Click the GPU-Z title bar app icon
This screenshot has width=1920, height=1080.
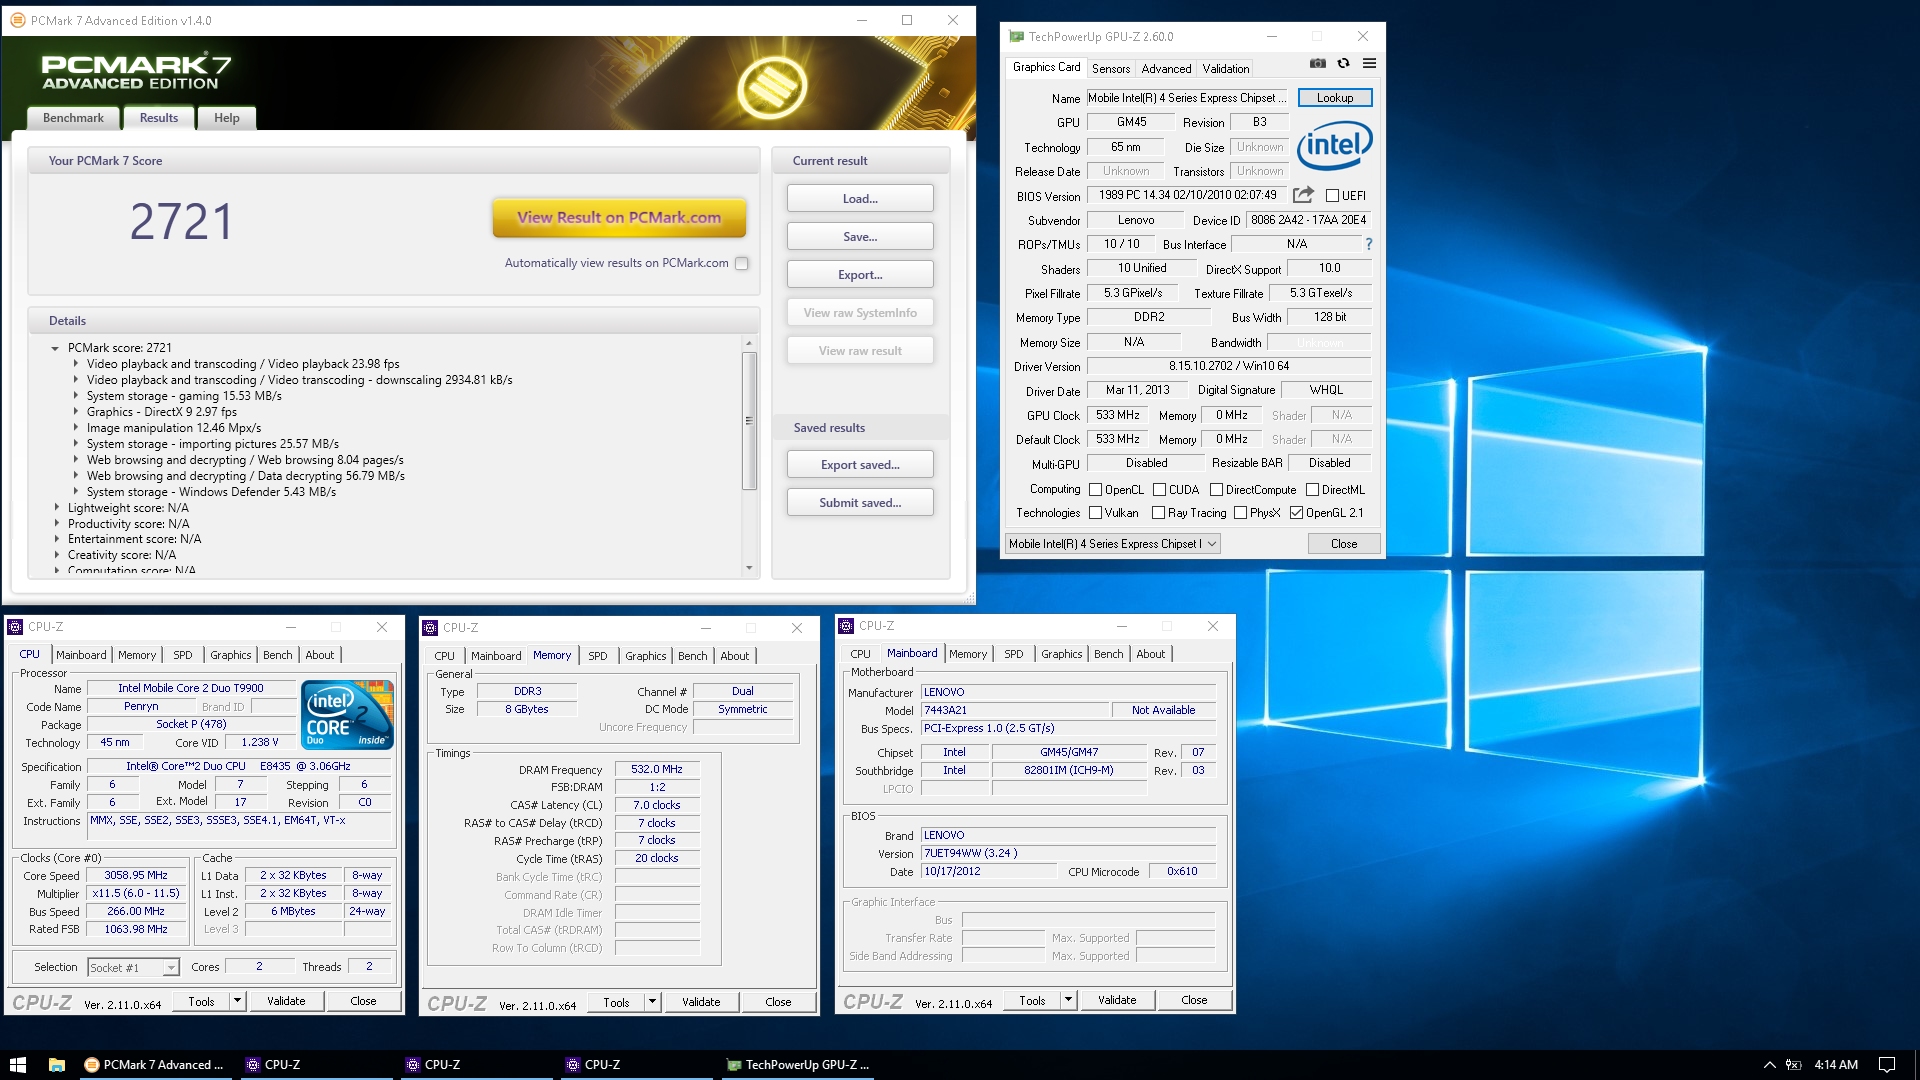pos(1017,37)
